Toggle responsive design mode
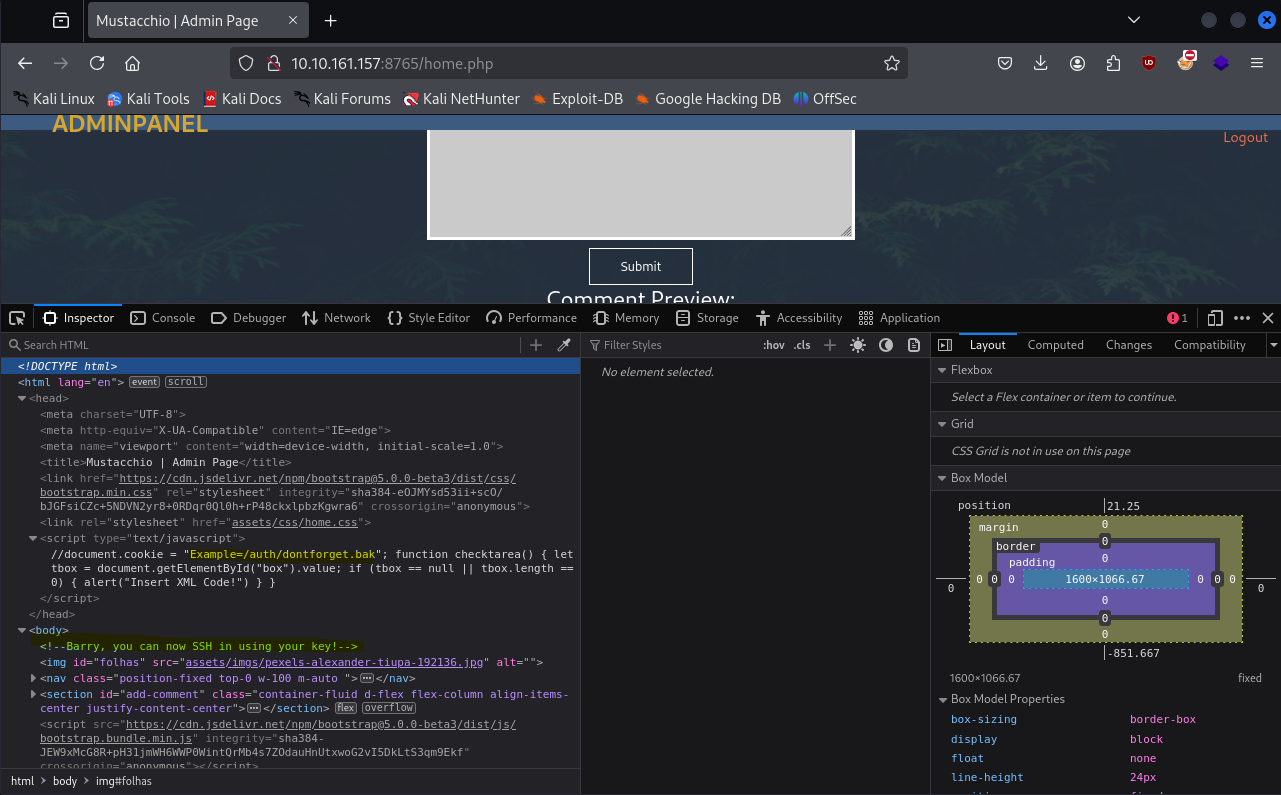The height and width of the screenshot is (795, 1281). point(1215,318)
